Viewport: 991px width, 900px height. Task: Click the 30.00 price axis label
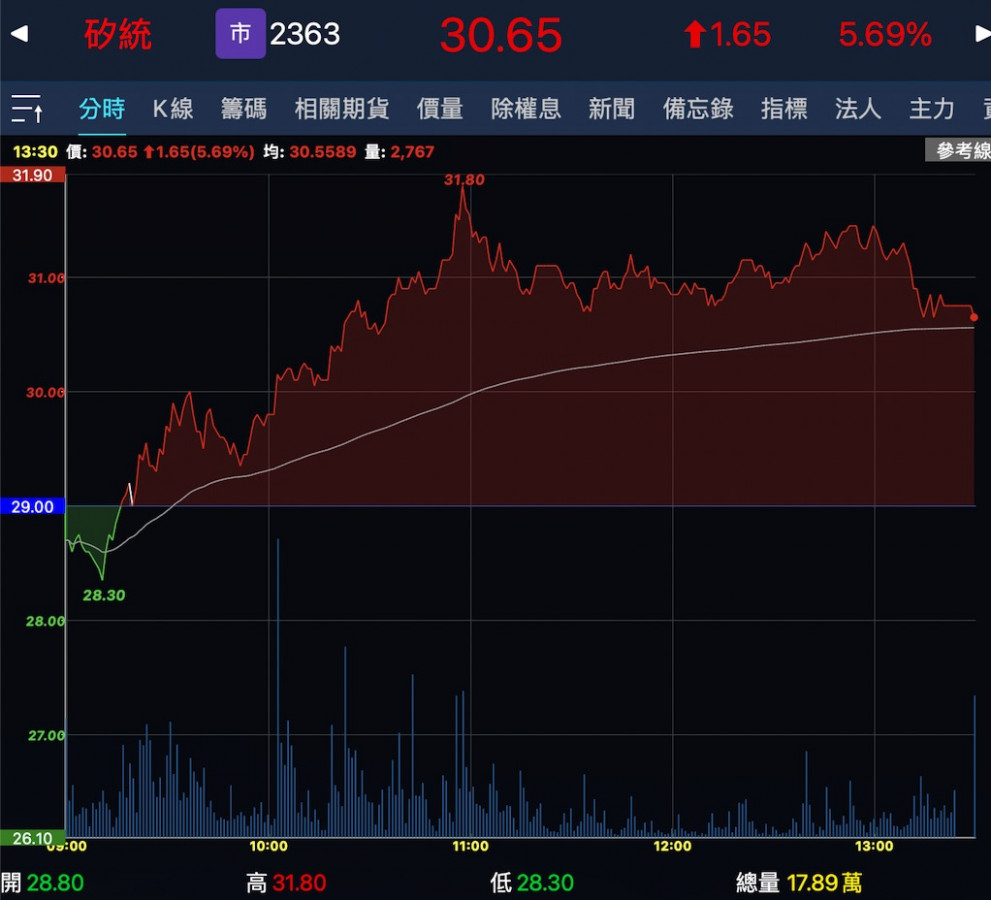(x=46, y=392)
